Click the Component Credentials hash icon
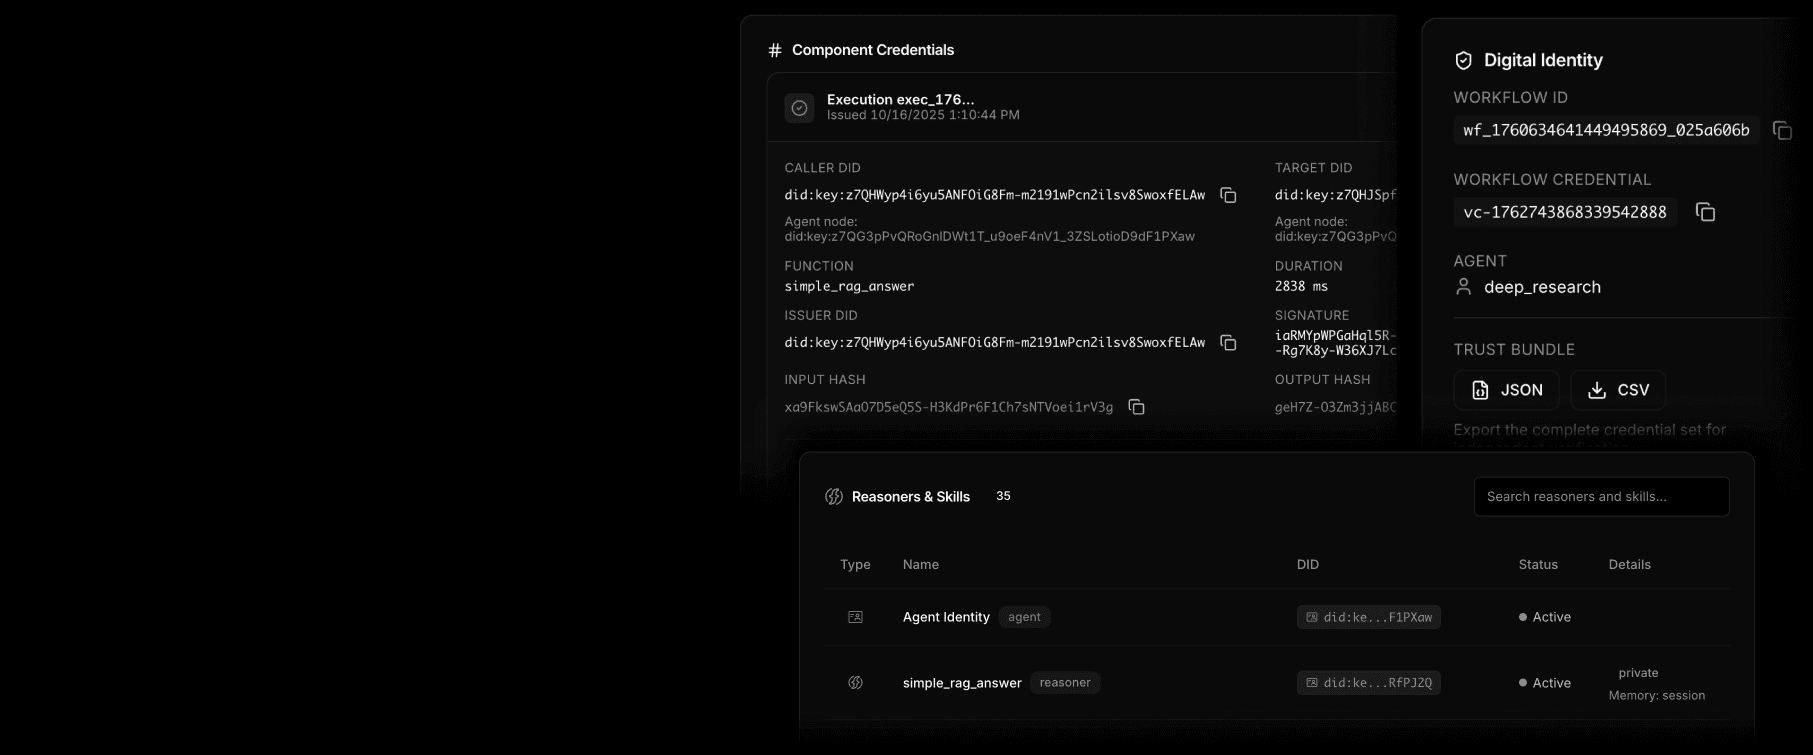Image resolution: width=1813 pixels, height=755 pixels. click(x=773, y=49)
